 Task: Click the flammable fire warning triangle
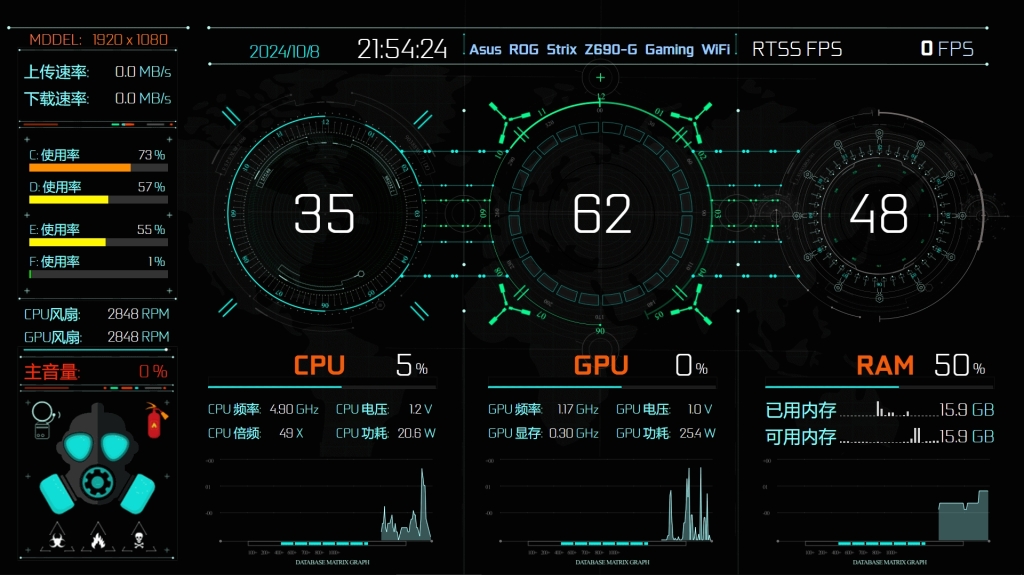tap(97, 539)
